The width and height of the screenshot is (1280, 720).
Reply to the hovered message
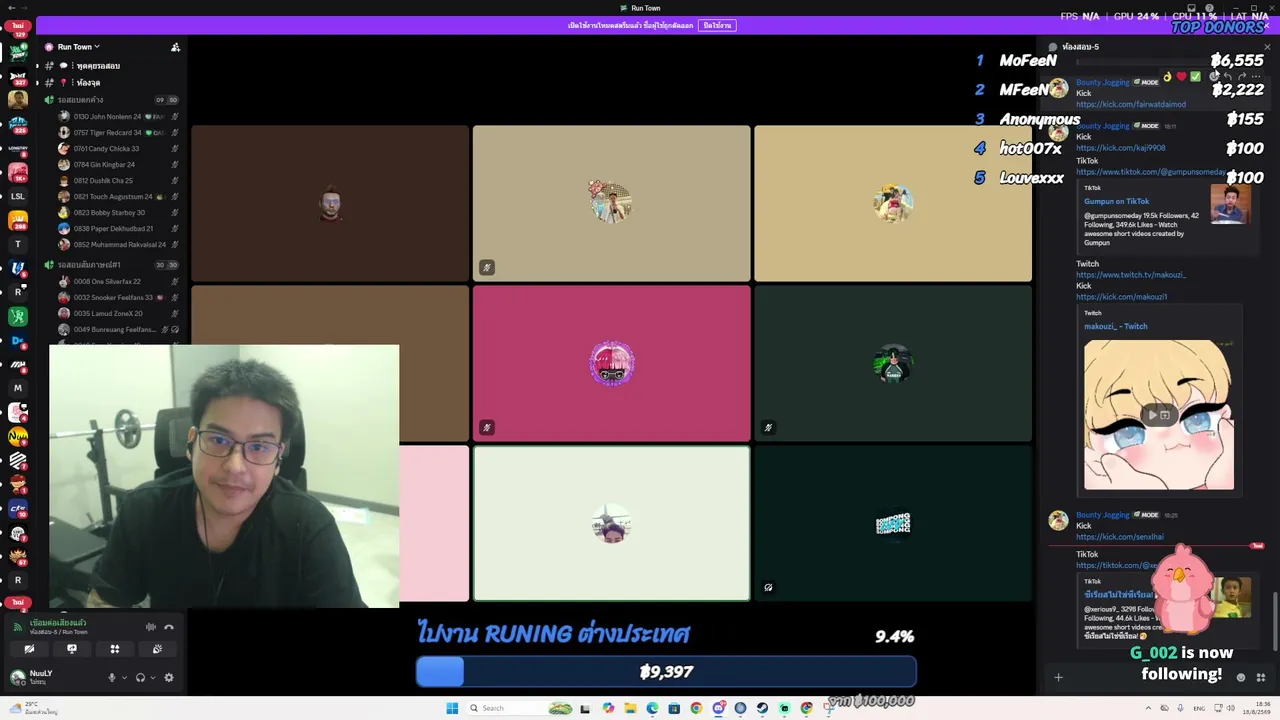click(x=1228, y=77)
